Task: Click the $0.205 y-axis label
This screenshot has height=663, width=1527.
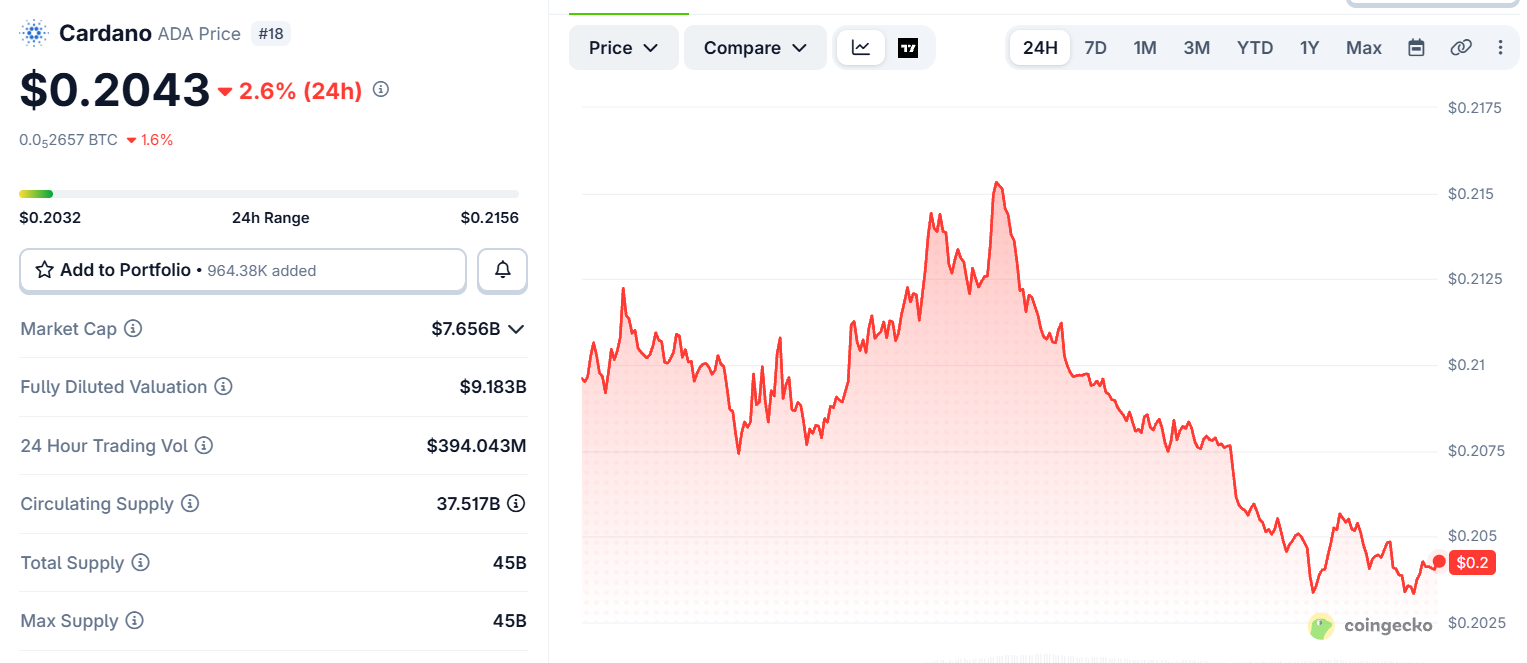Action: 1470,536
